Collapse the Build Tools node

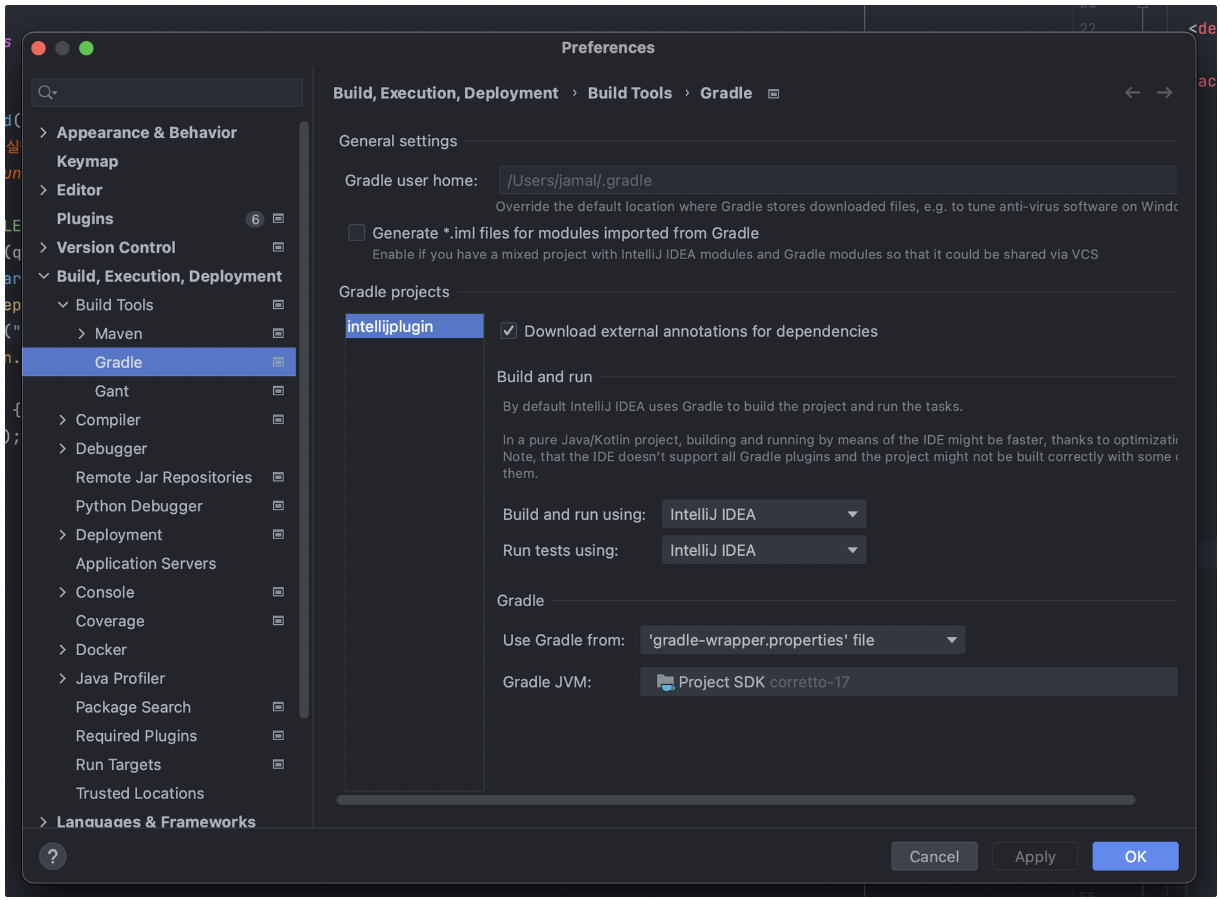pos(63,305)
